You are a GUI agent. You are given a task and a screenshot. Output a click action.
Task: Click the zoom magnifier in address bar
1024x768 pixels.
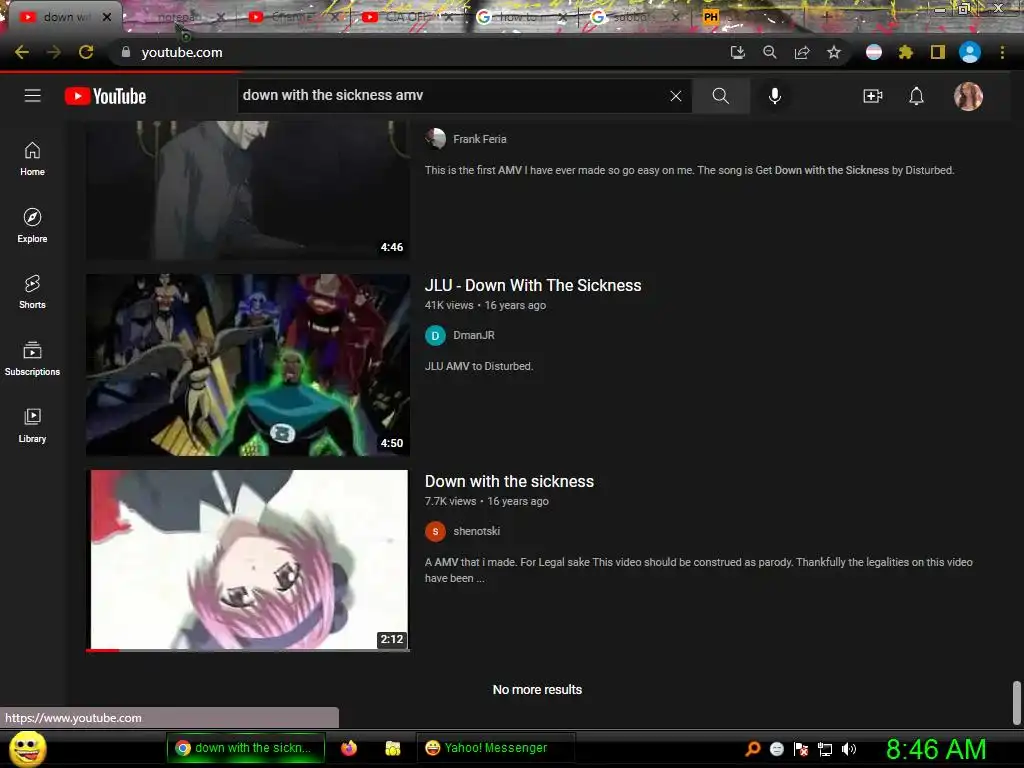(770, 52)
